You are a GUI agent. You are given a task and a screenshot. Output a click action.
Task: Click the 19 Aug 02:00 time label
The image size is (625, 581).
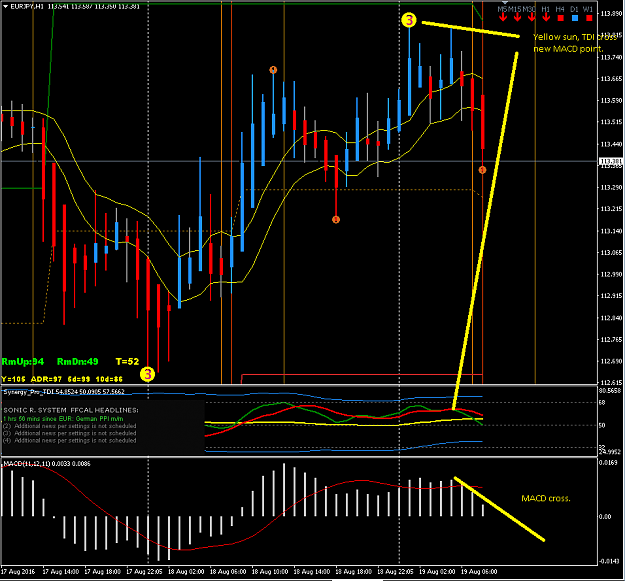[437, 572]
